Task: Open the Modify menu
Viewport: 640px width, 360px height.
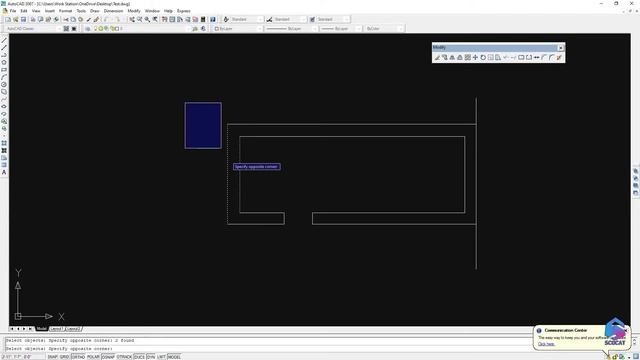Action: (134, 11)
